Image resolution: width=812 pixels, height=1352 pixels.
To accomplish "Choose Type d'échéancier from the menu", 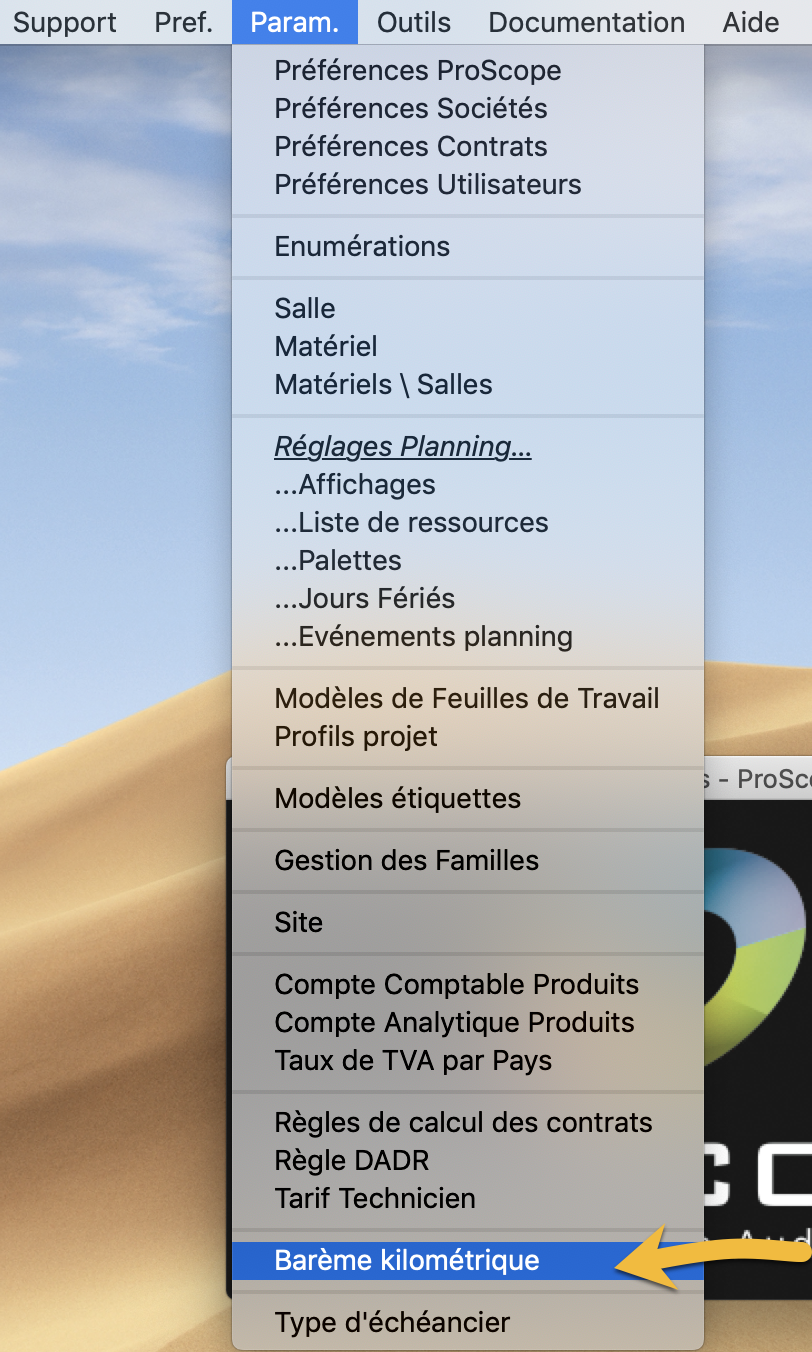I will tap(392, 1323).
